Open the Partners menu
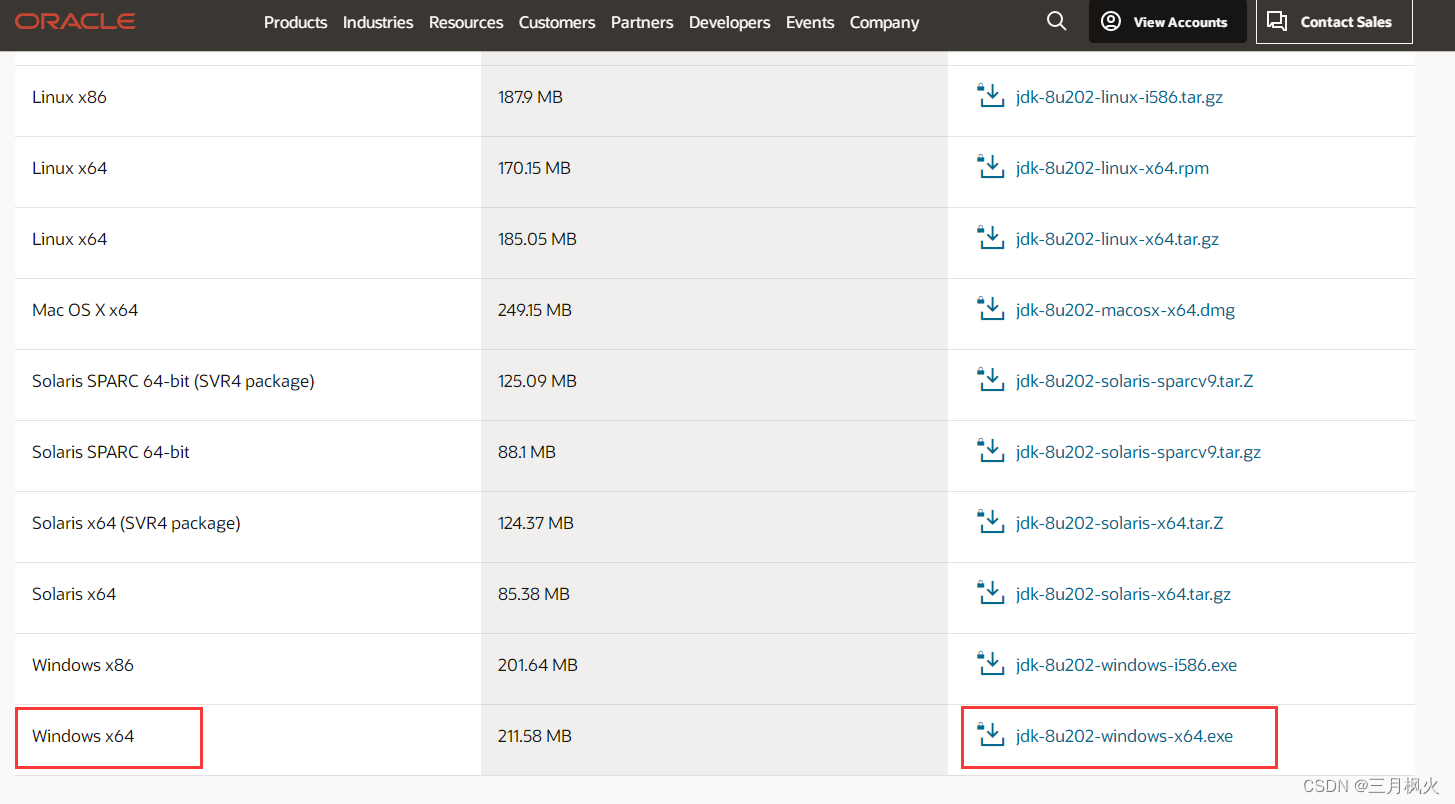1455x804 pixels. [x=642, y=22]
